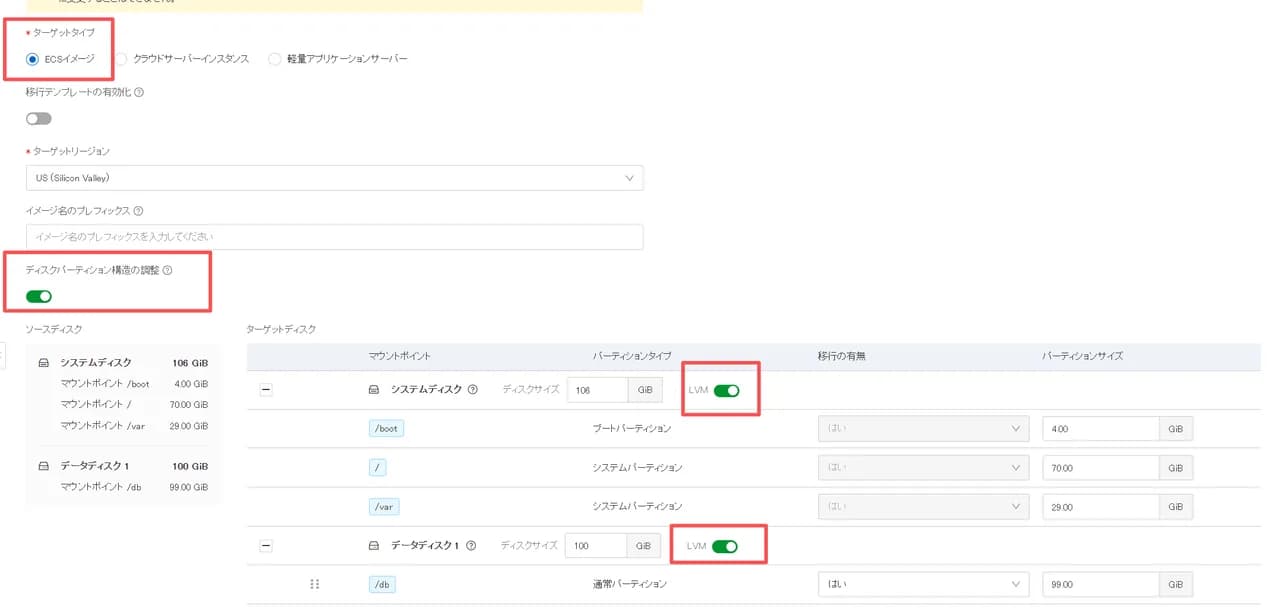Open 移行の有無 dropdown for / row

[x=923, y=468]
